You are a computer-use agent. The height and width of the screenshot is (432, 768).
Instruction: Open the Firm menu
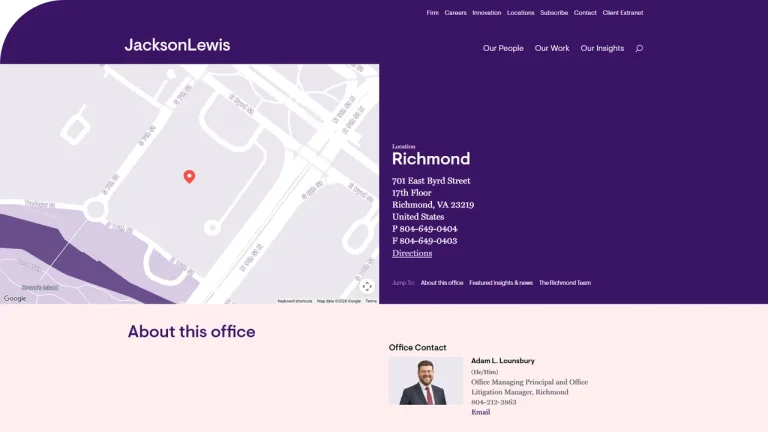pyautogui.click(x=432, y=13)
